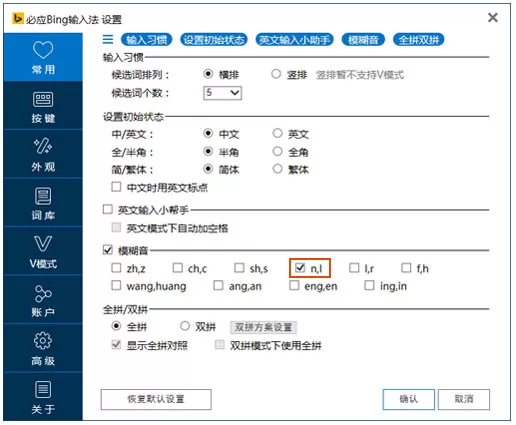Uncheck n,l fuzzy pinyin
This screenshot has height=425, width=516.
pos(300,268)
